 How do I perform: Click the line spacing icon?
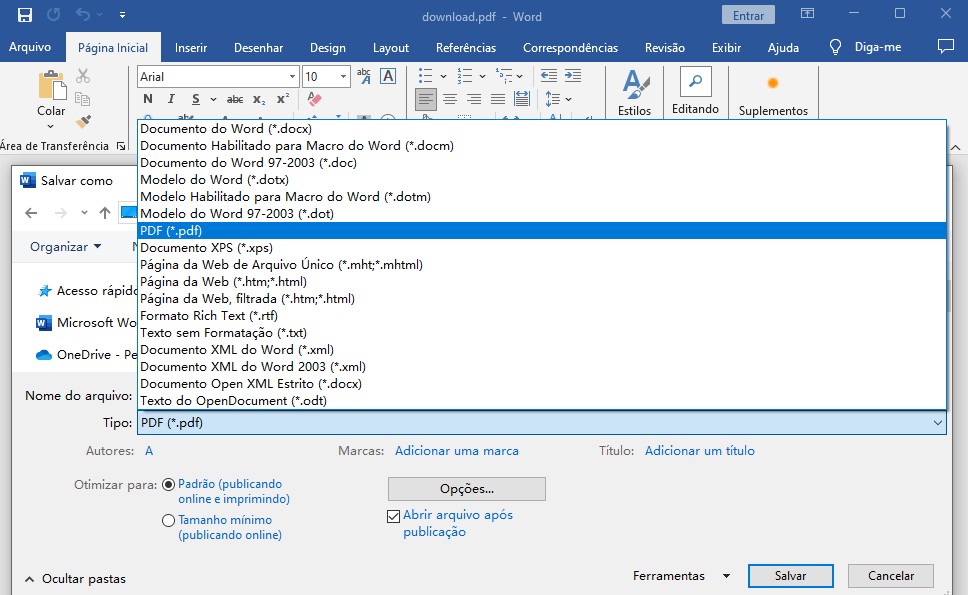tap(553, 99)
